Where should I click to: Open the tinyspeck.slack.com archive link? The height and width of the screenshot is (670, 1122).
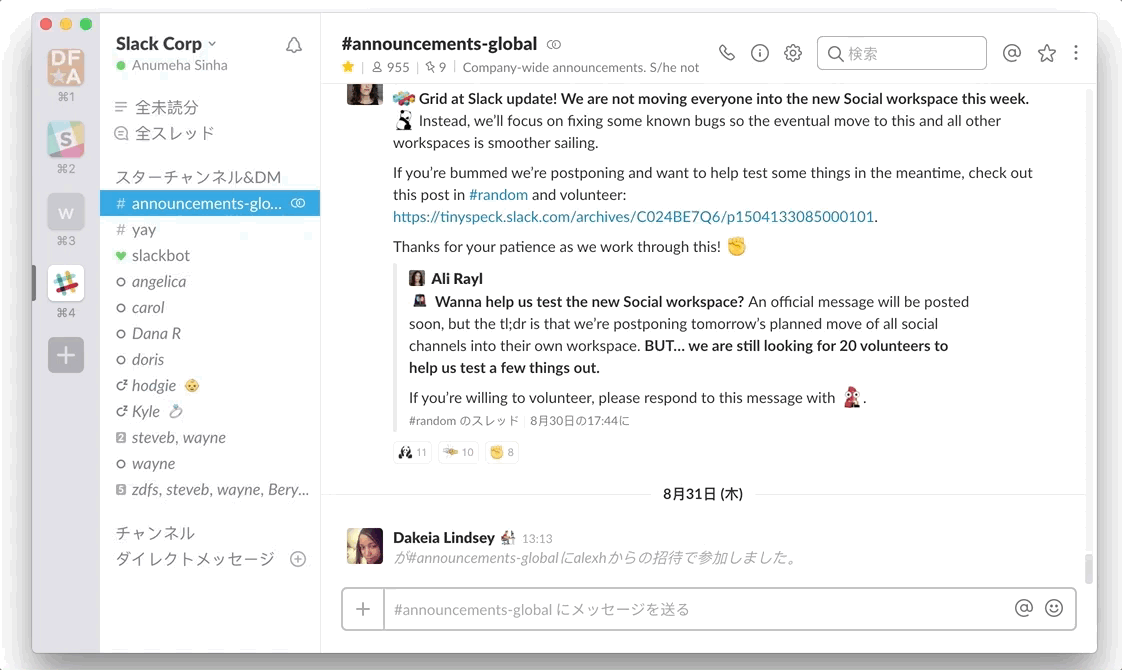click(633, 217)
